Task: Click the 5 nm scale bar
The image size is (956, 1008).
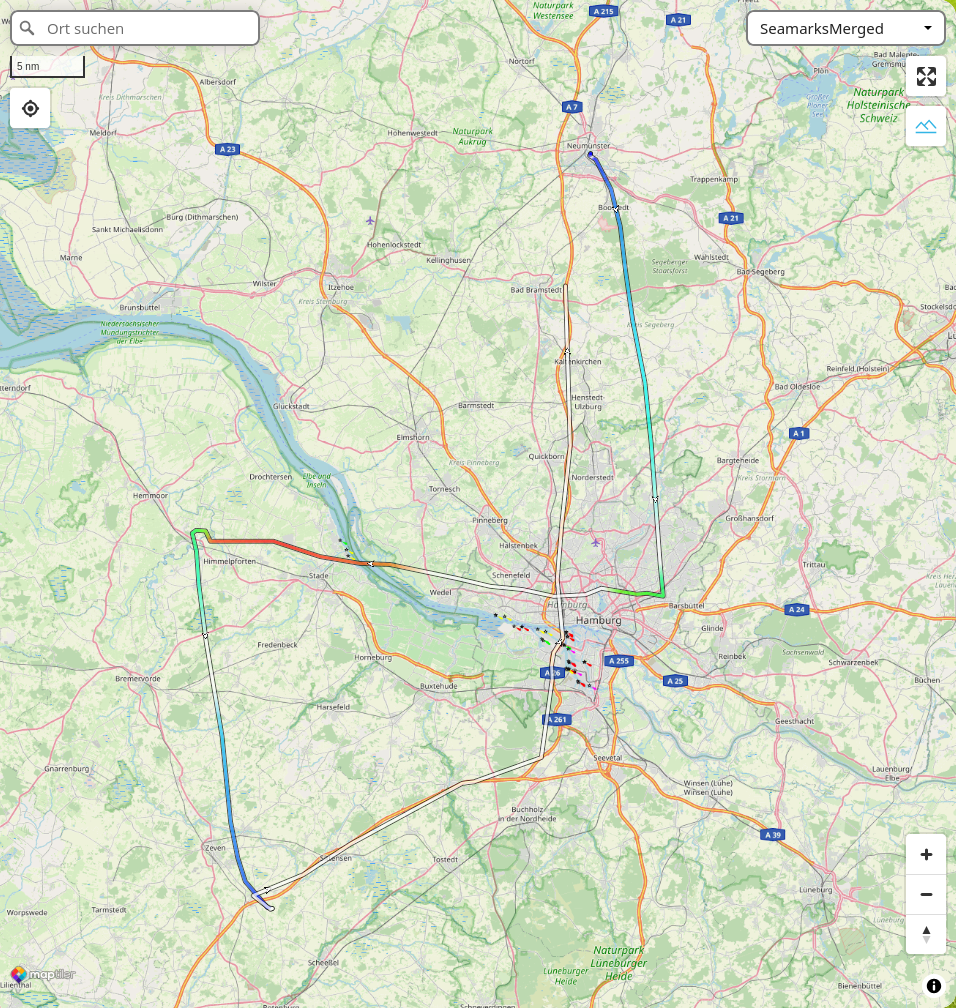Action: click(47, 66)
